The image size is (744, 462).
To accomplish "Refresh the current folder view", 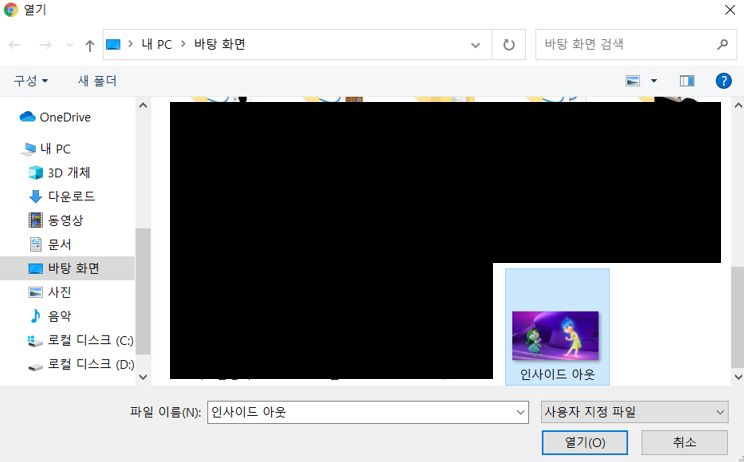I will 509,45.
